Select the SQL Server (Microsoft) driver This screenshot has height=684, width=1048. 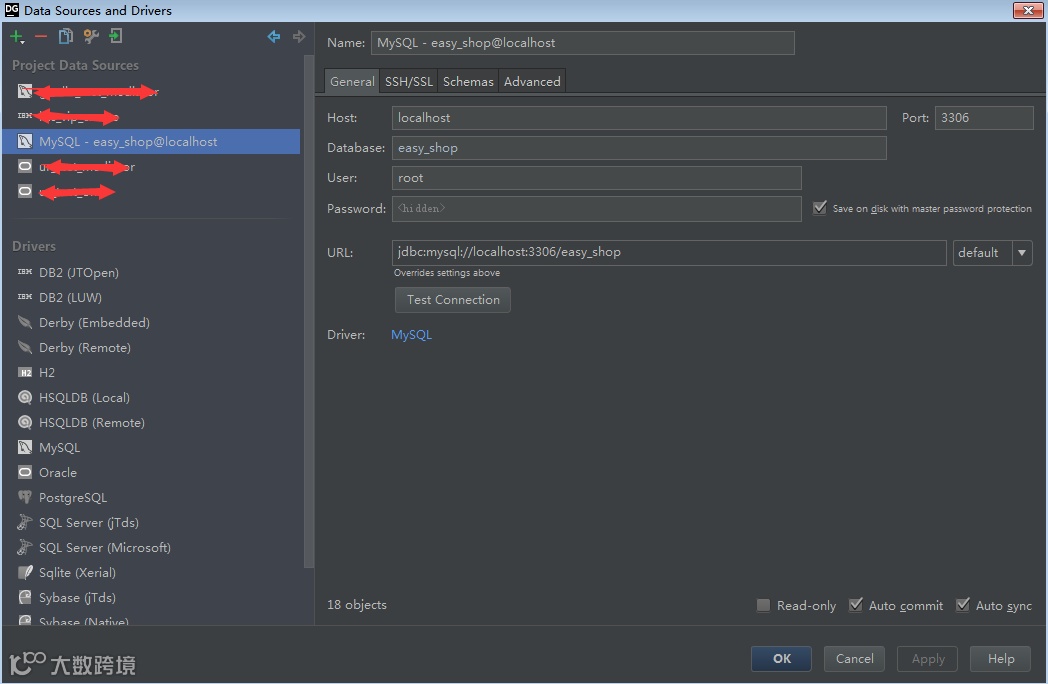pos(104,548)
